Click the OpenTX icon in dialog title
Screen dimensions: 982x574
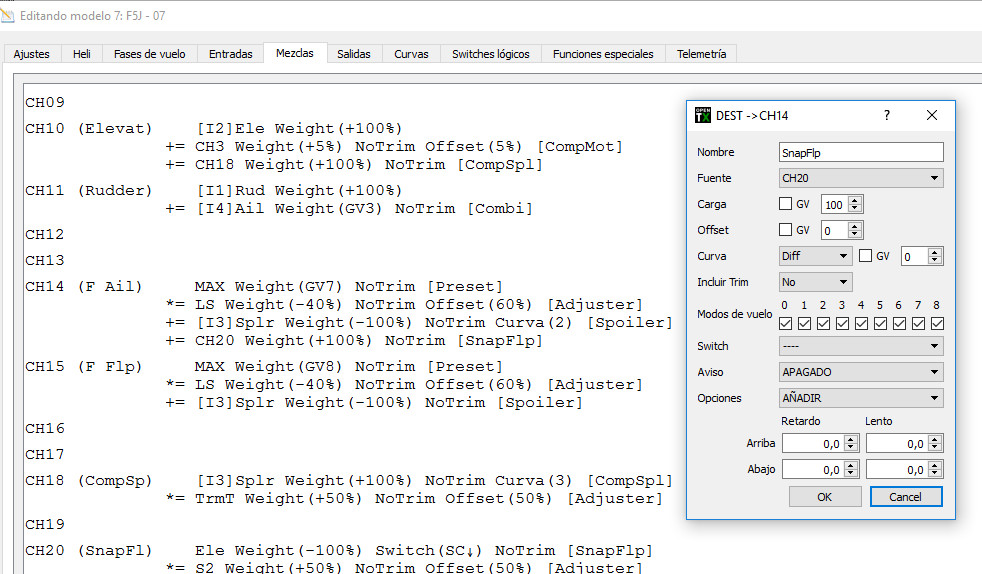pyautogui.click(x=703, y=115)
